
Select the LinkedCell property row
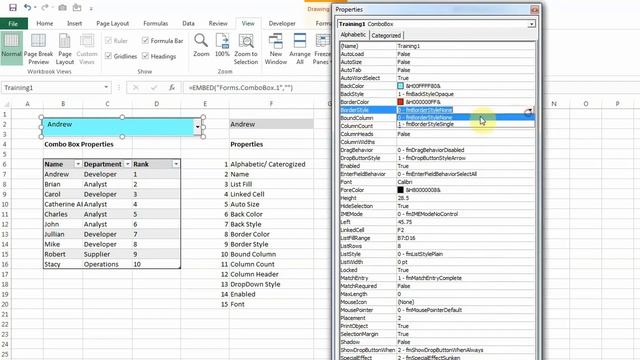pyautogui.click(x=437, y=230)
